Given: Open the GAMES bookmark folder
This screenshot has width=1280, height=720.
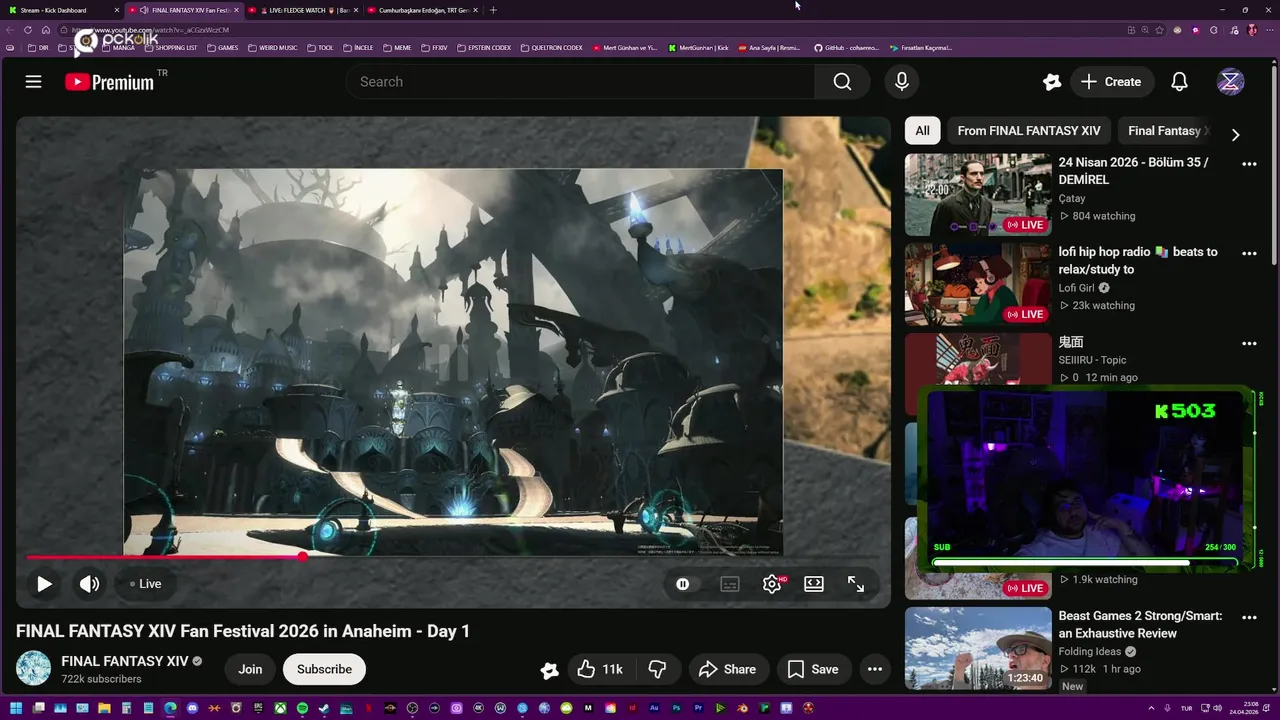Looking at the screenshot, I should pyautogui.click(x=223, y=47).
